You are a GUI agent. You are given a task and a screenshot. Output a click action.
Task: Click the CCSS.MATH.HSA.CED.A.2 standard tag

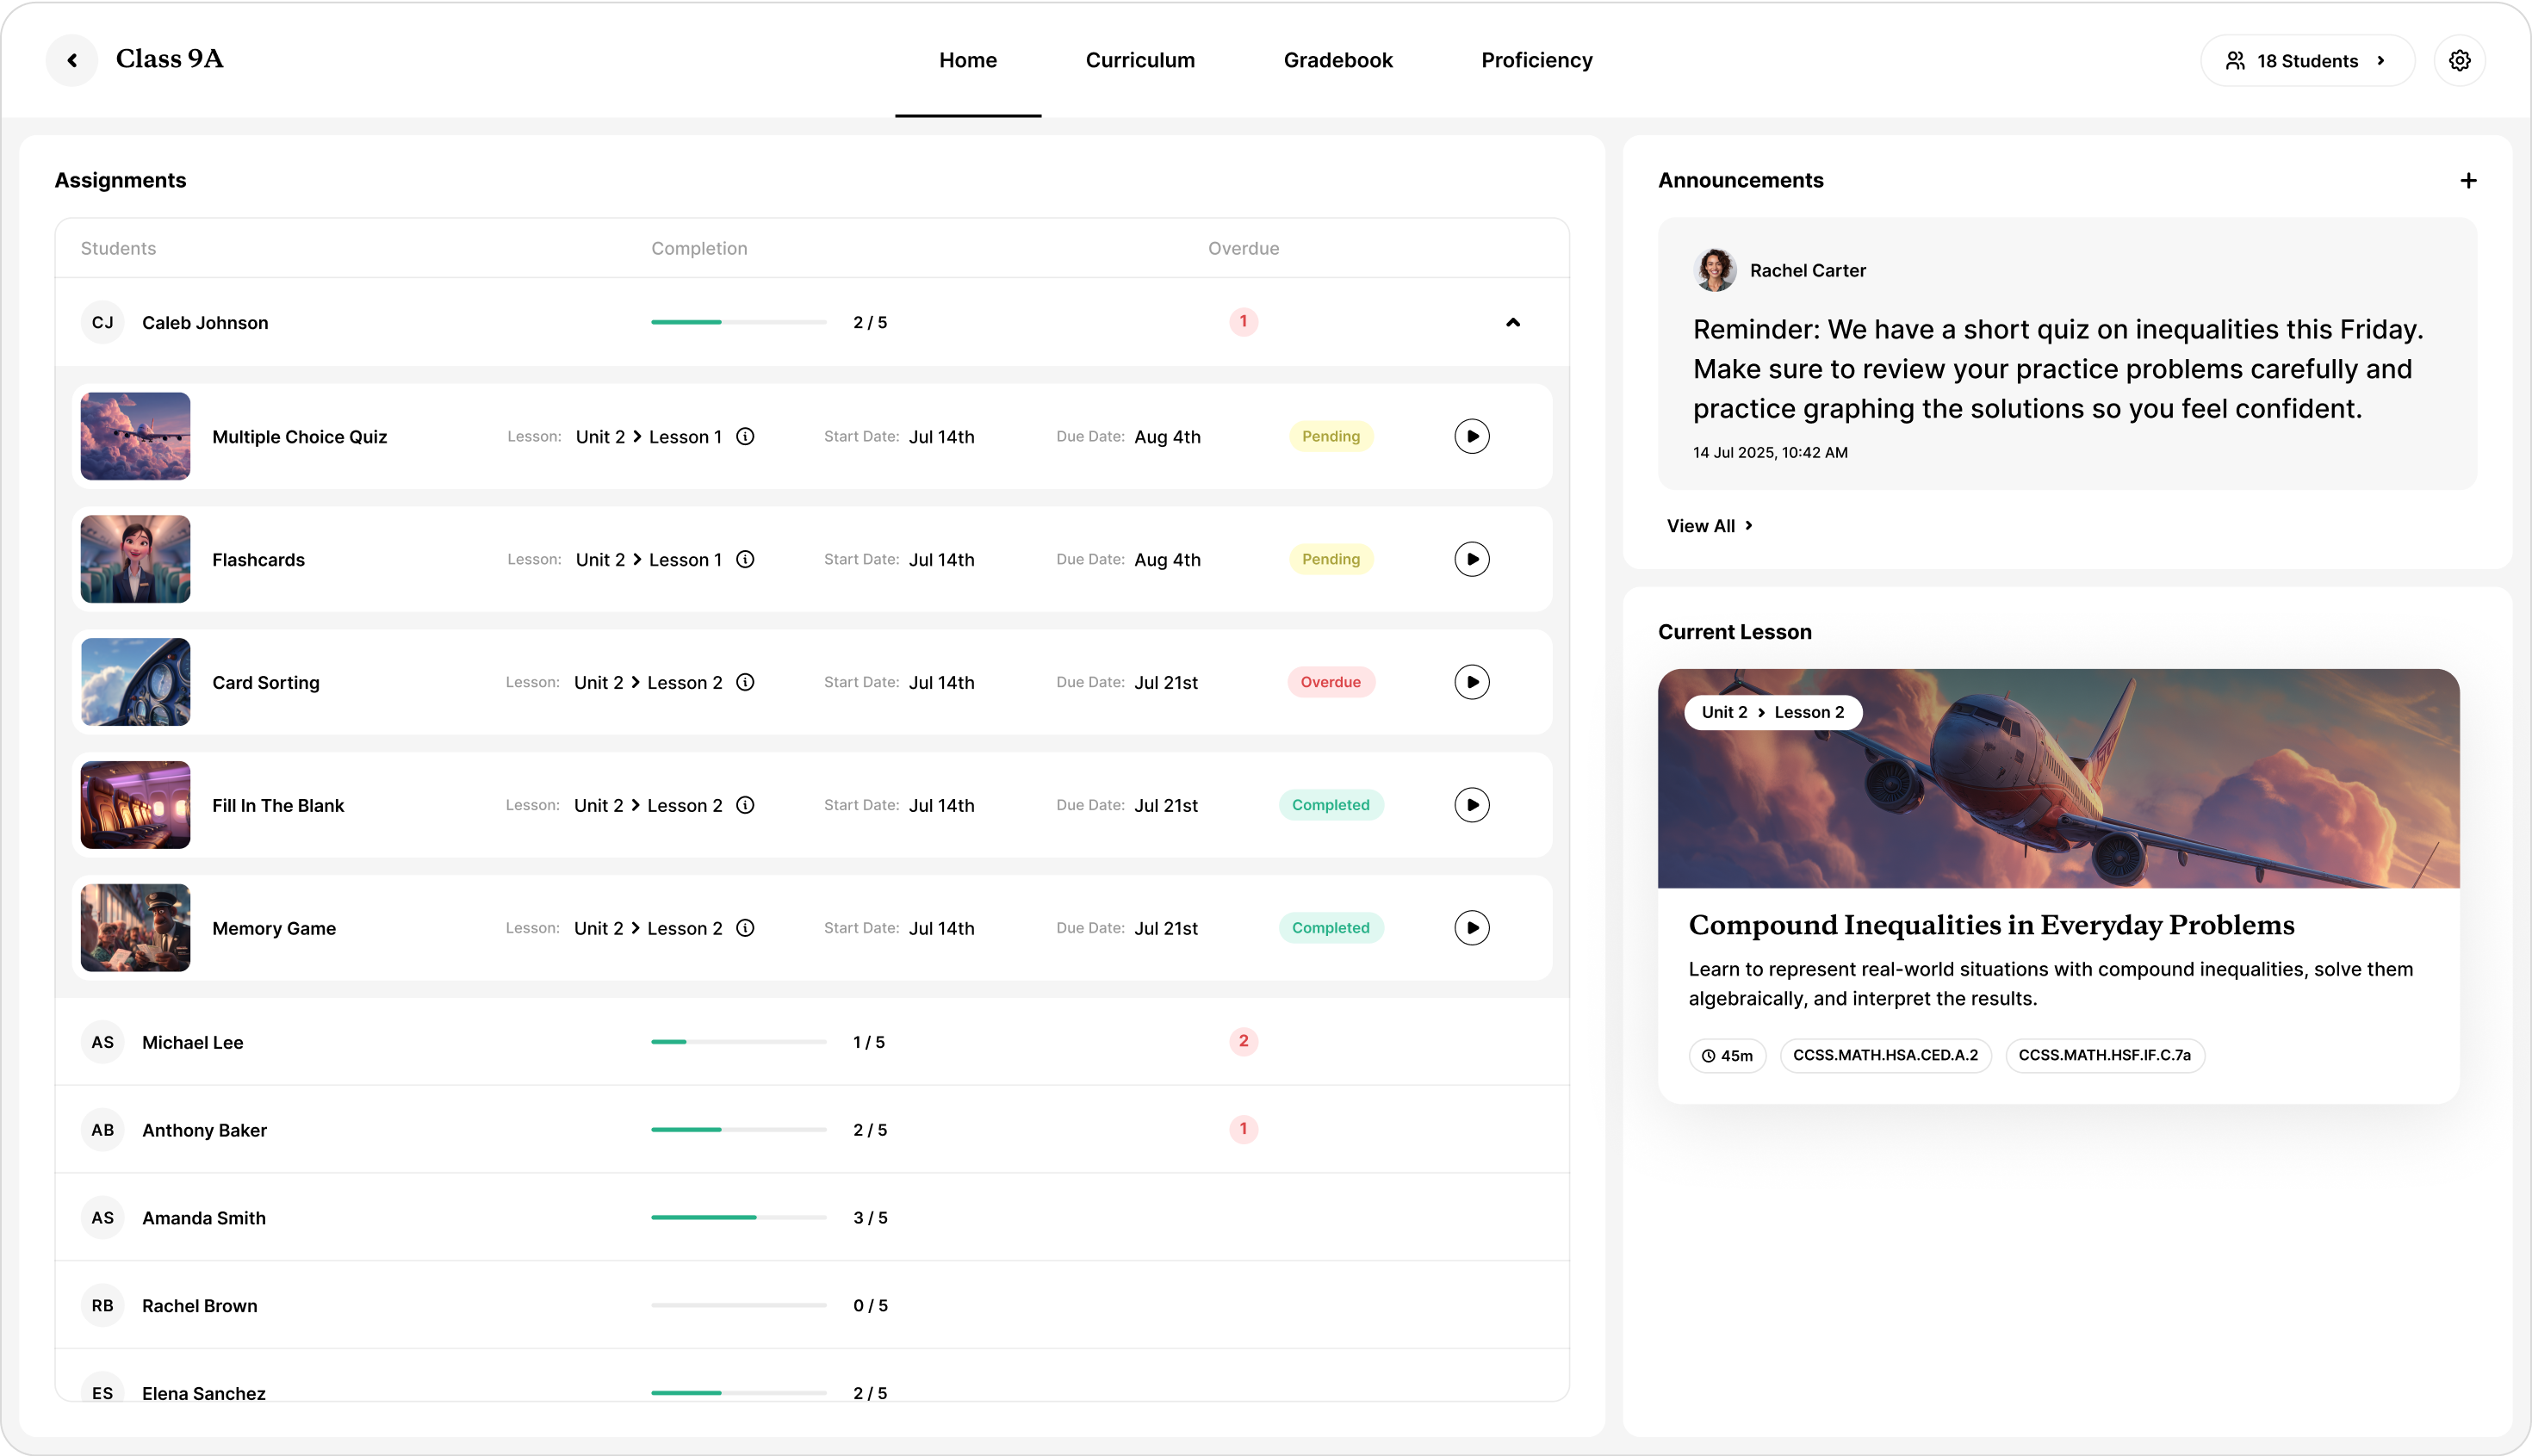[x=1884, y=1055]
